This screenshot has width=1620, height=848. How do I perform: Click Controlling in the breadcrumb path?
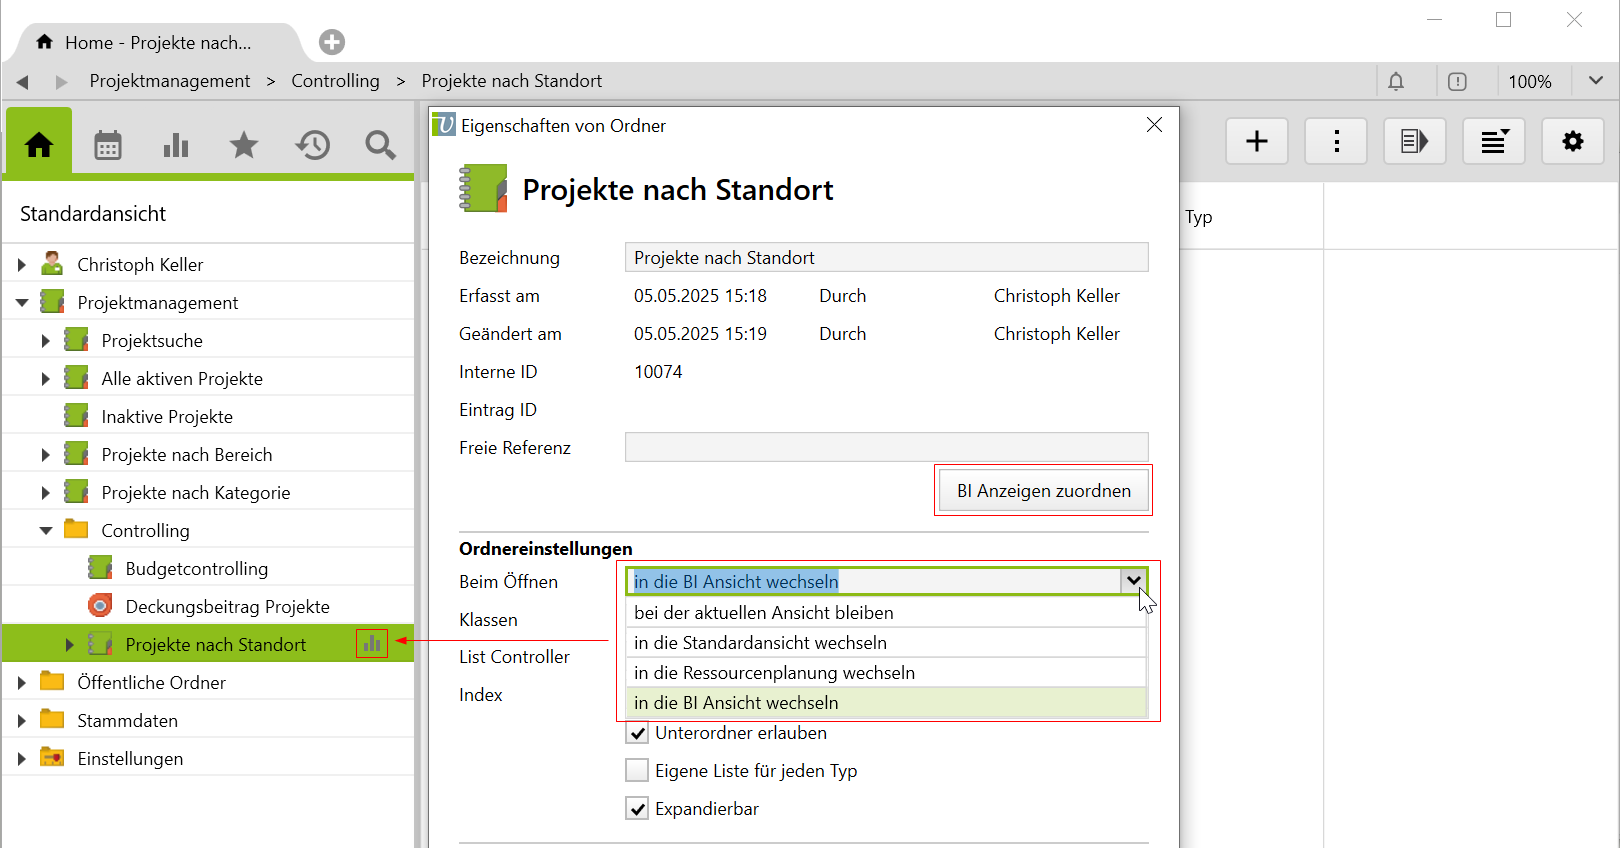click(335, 81)
